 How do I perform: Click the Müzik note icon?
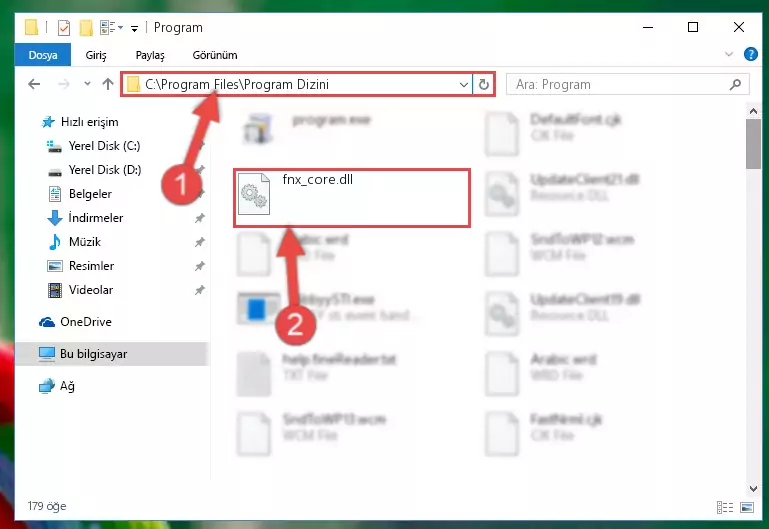tap(54, 242)
